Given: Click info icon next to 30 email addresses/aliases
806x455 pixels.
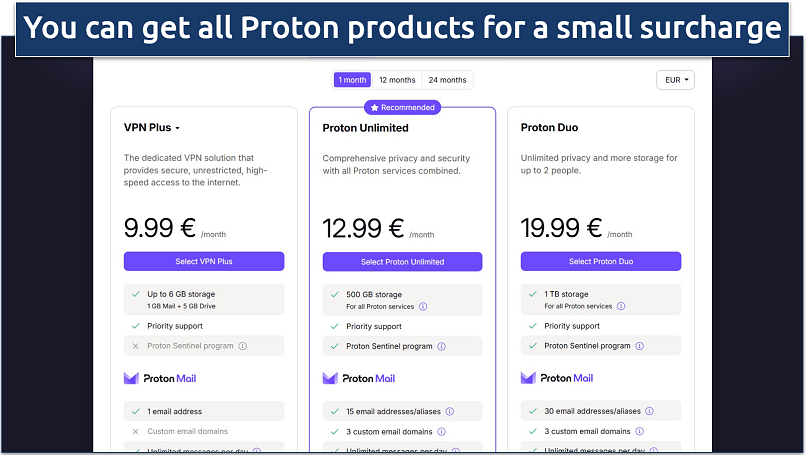Looking at the screenshot, I should (x=648, y=411).
